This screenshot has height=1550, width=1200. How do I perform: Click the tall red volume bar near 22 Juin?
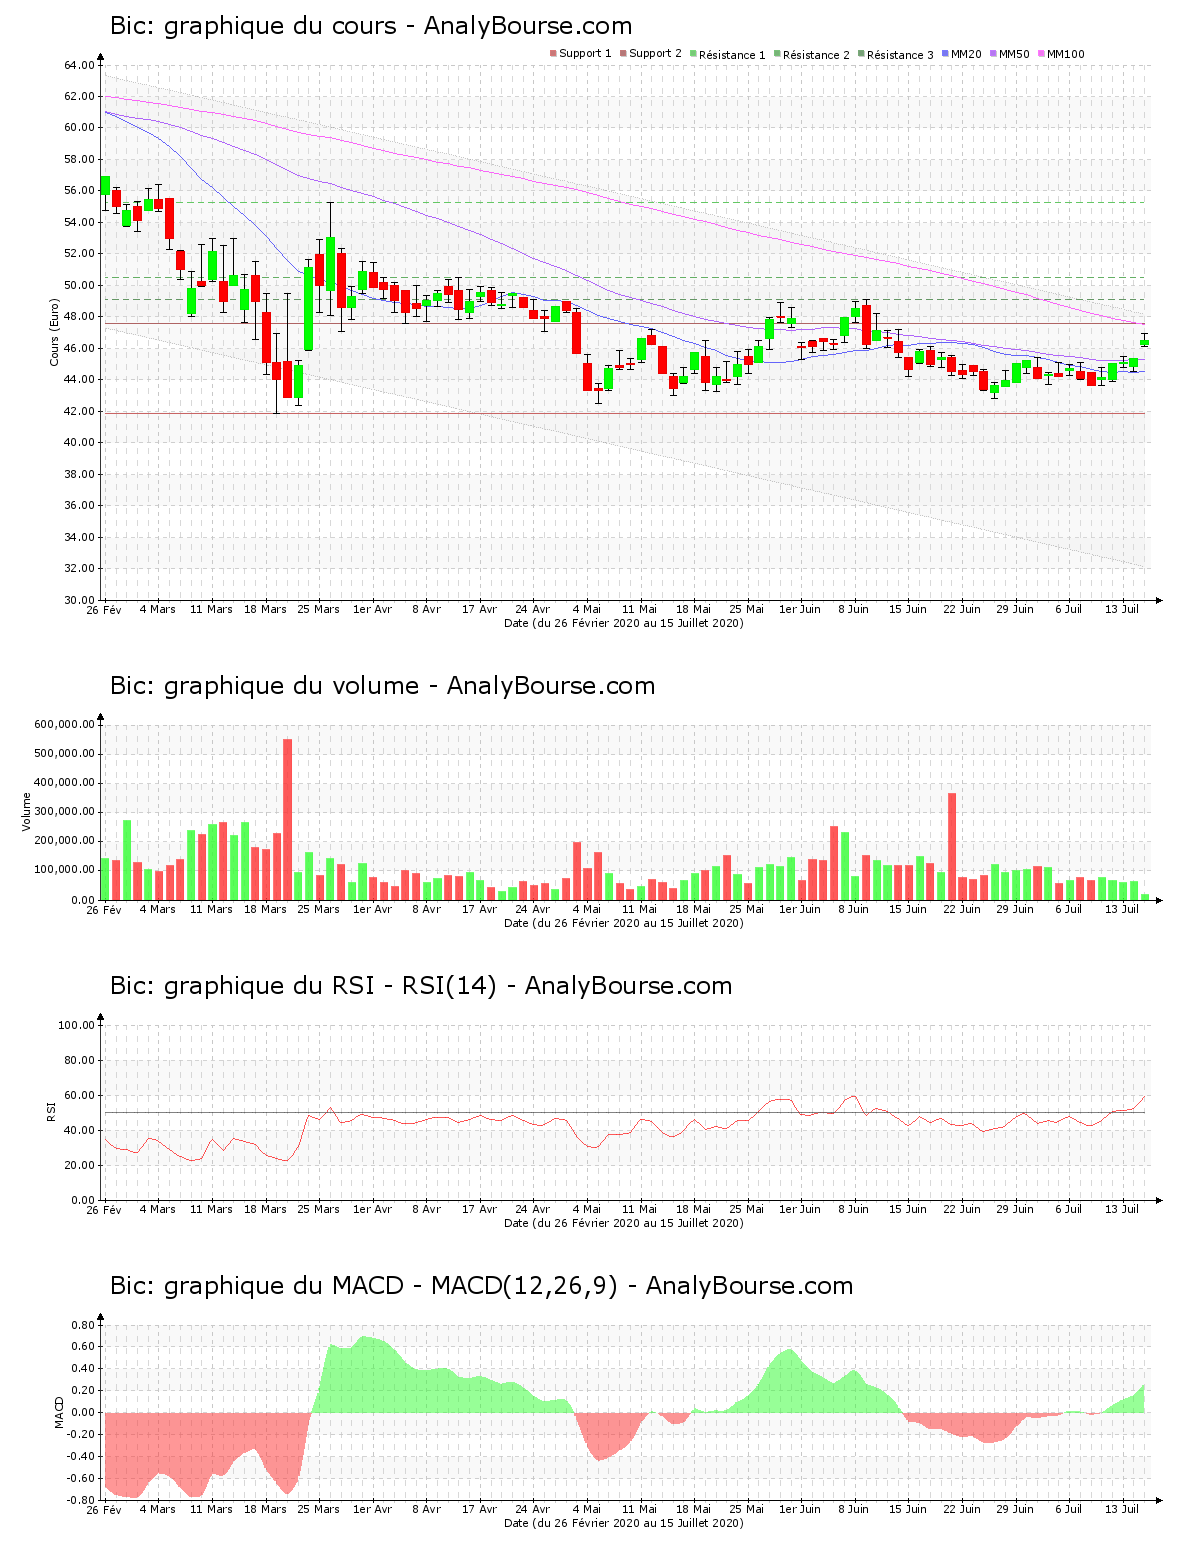tap(952, 846)
